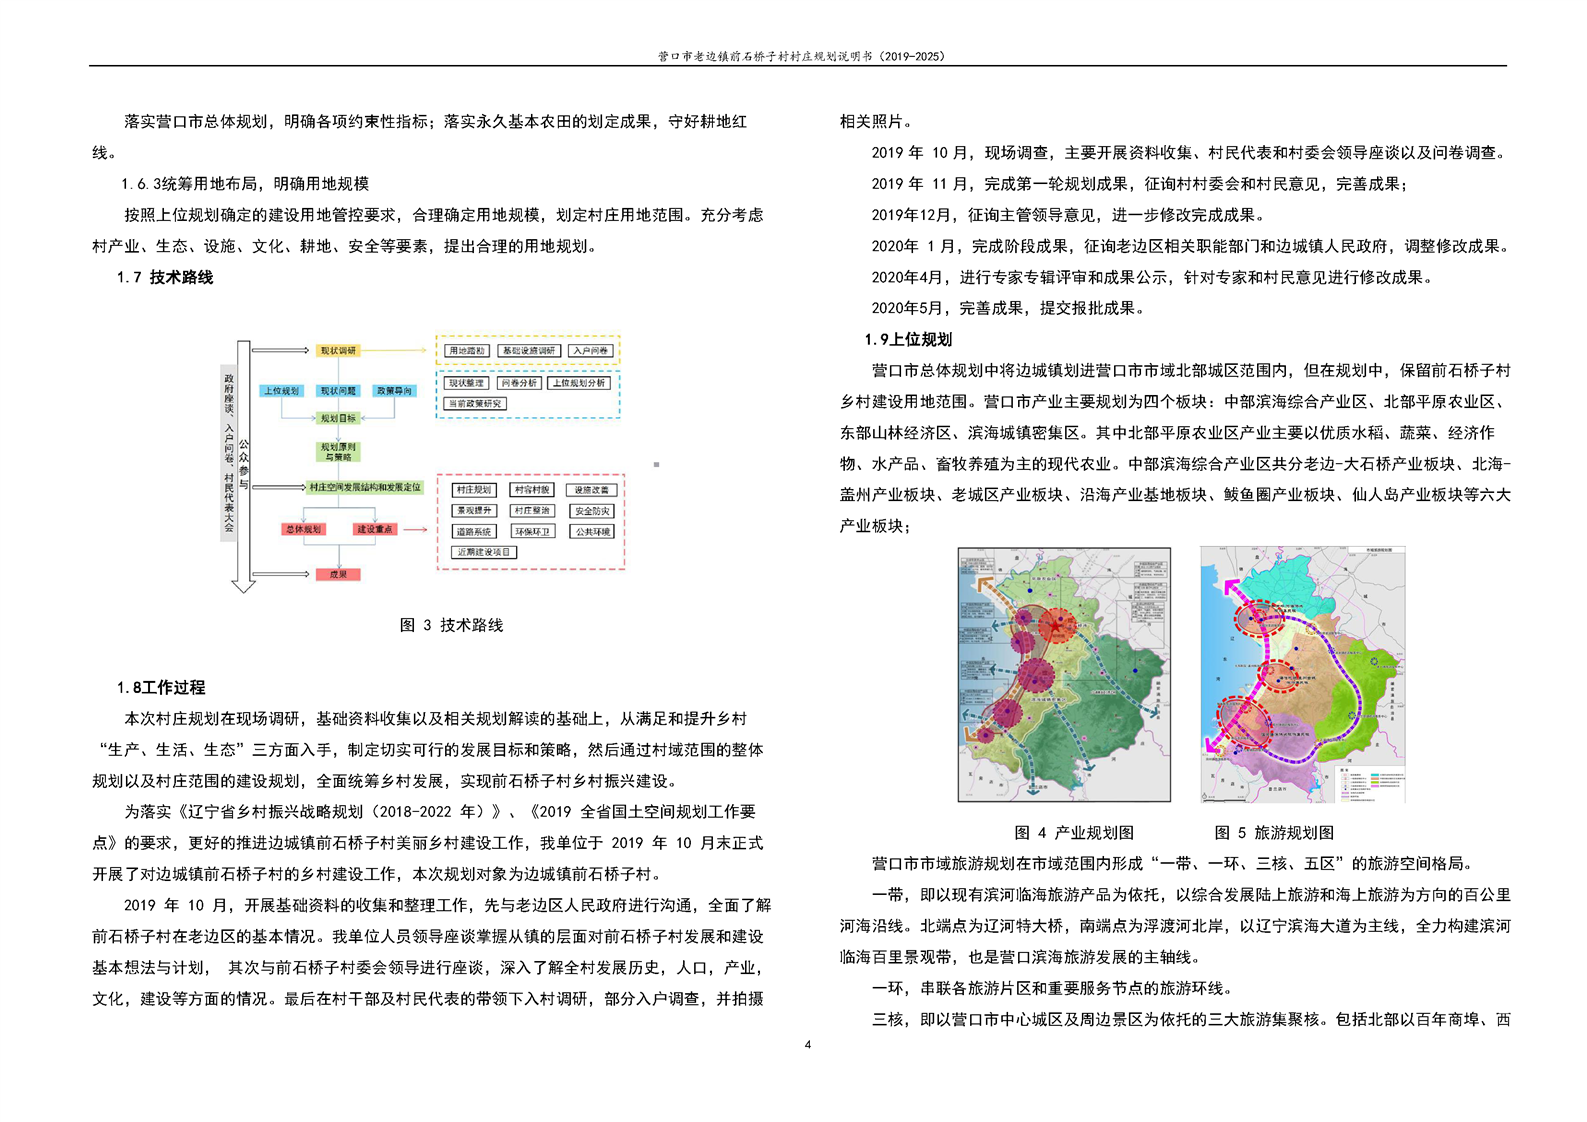Click the line beginning '为落实《辽宁省乡村振兴战略规划'
Screen dimensions: 1587x1122
[440, 811]
